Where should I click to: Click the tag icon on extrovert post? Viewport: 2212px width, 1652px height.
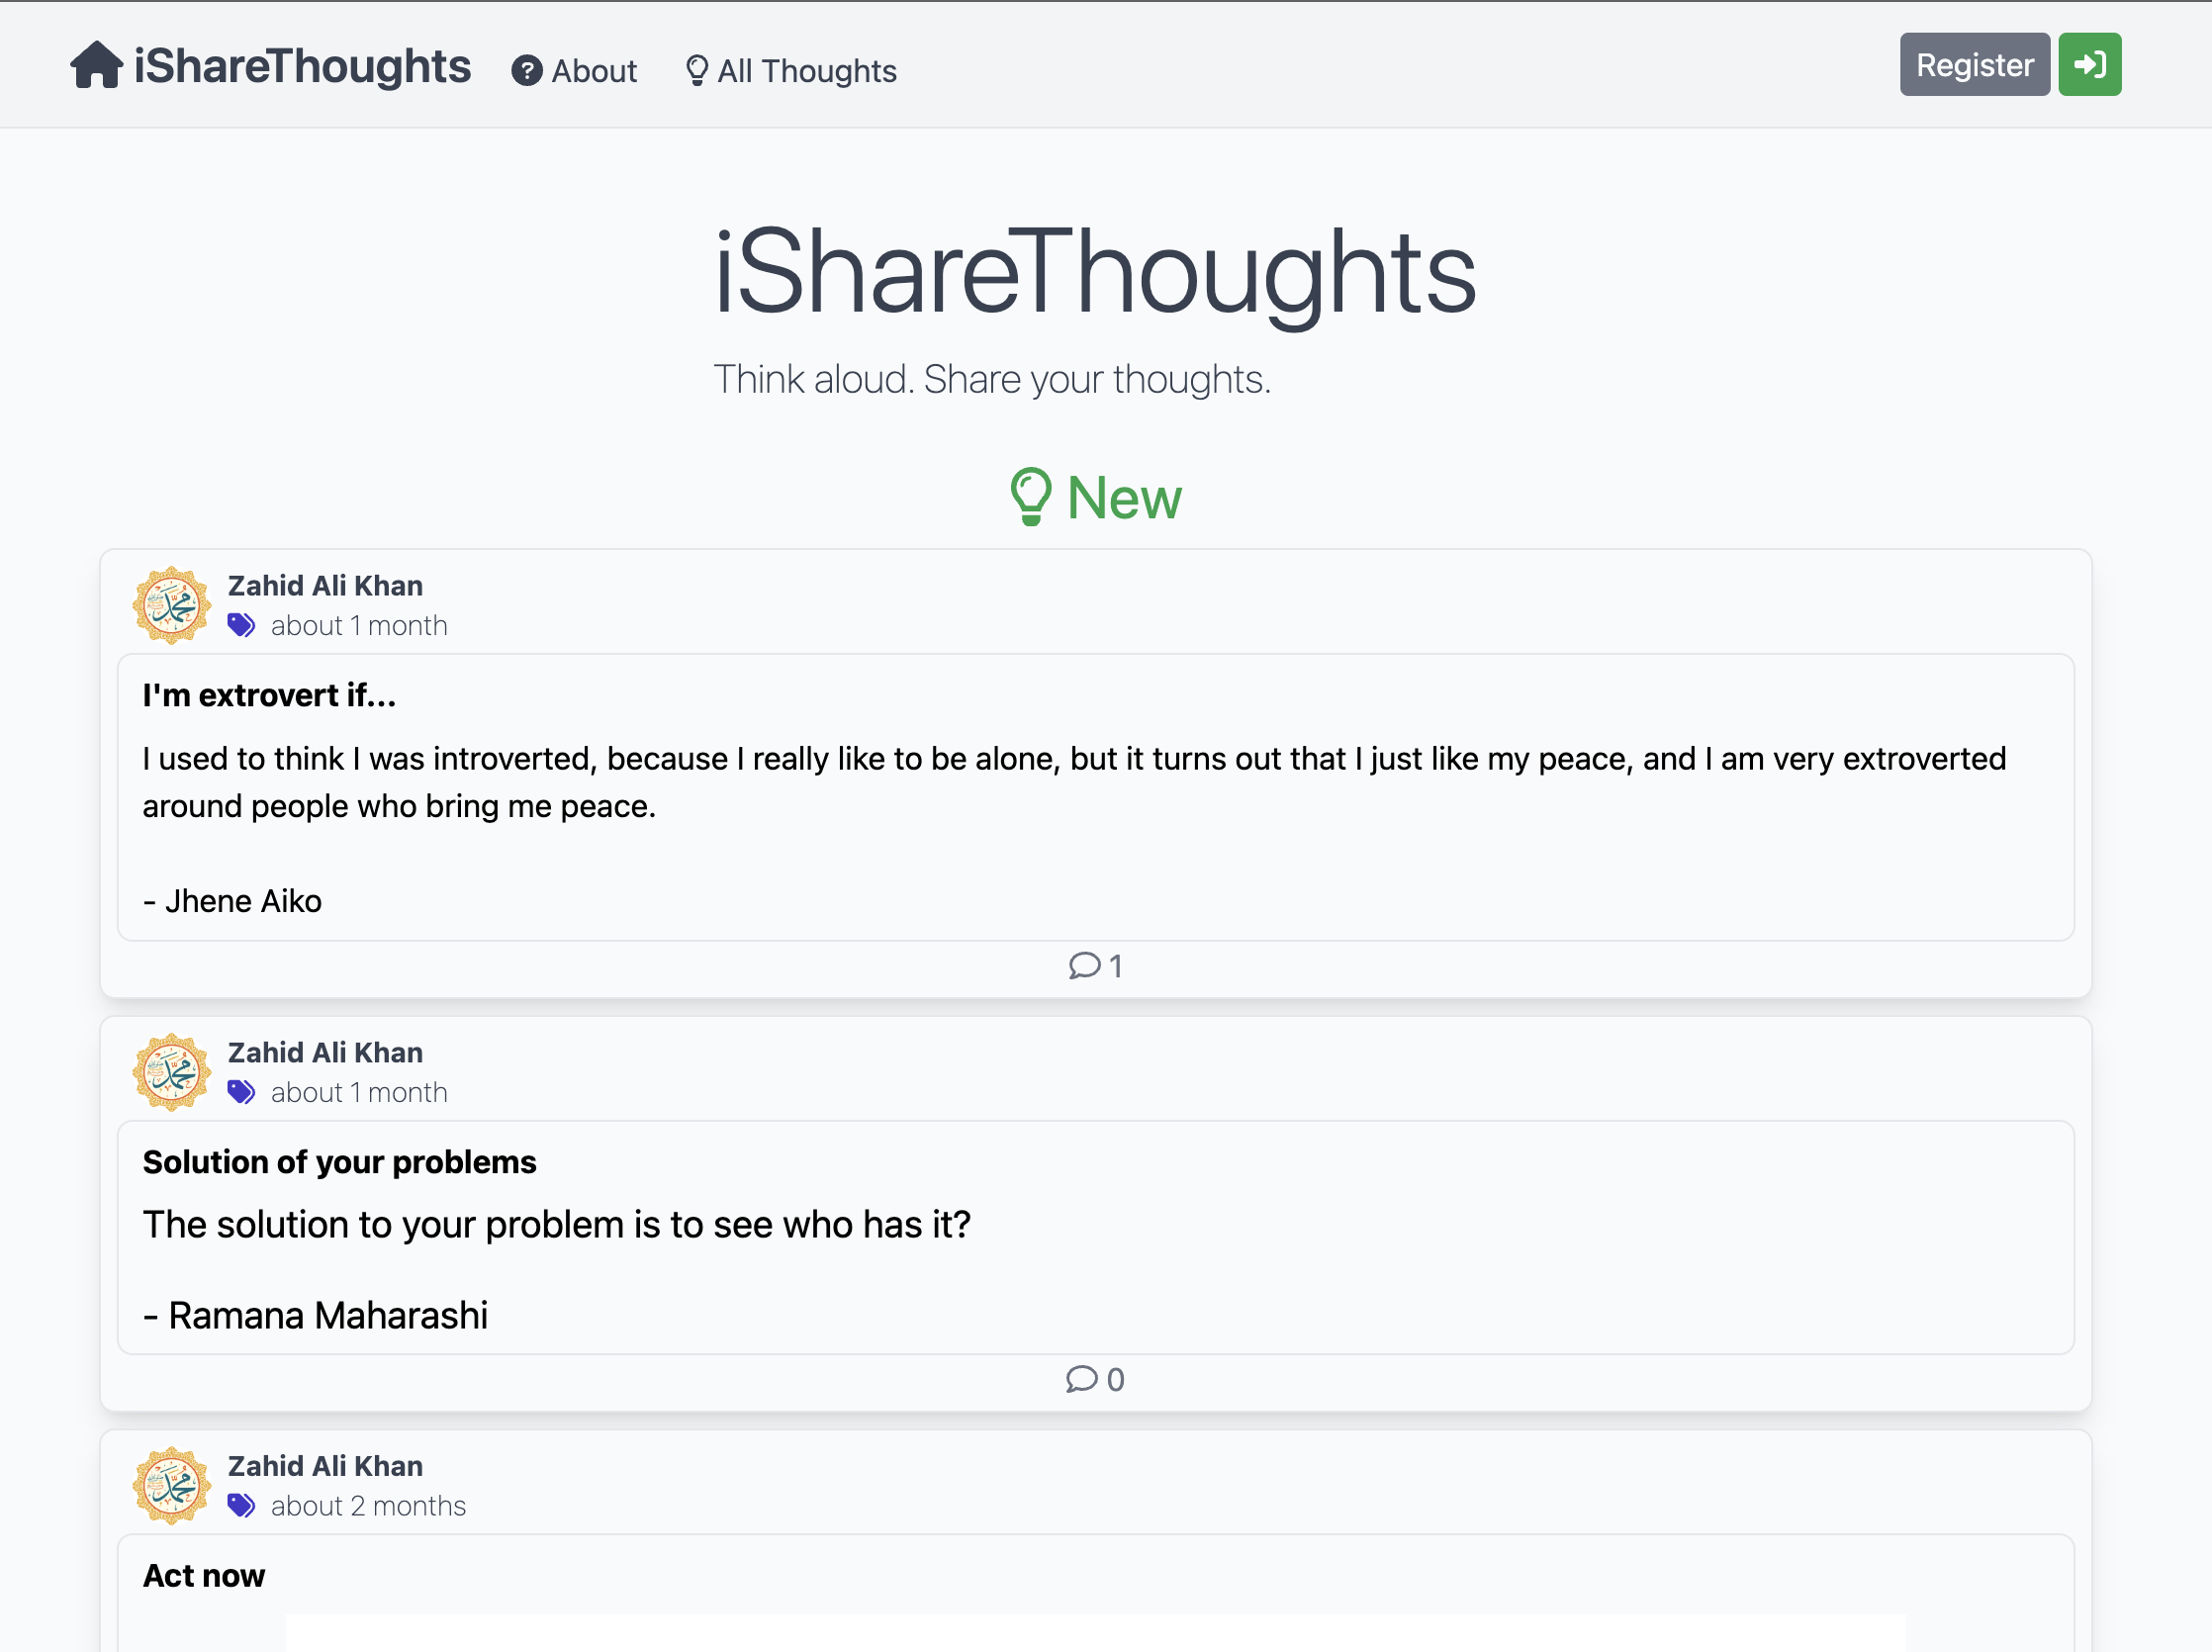coord(241,625)
